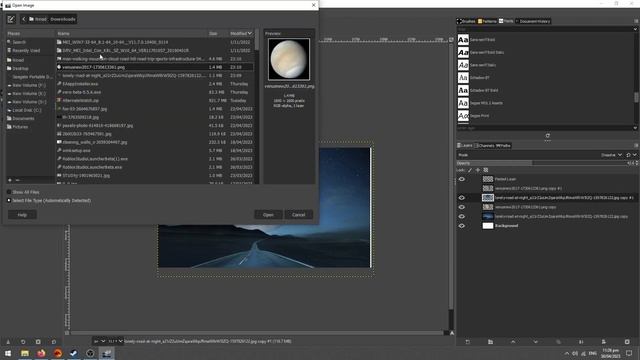Click the Venus preview thumbnail
The height and width of the screenshot is (360, 640).
click(x=289, y=59)
